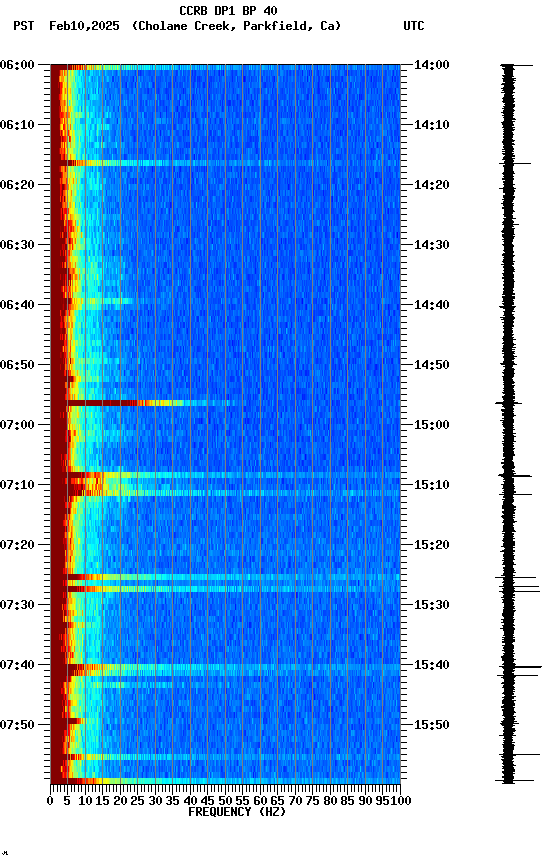Click the UTC time label '14:40'

[x=432, y=305]
